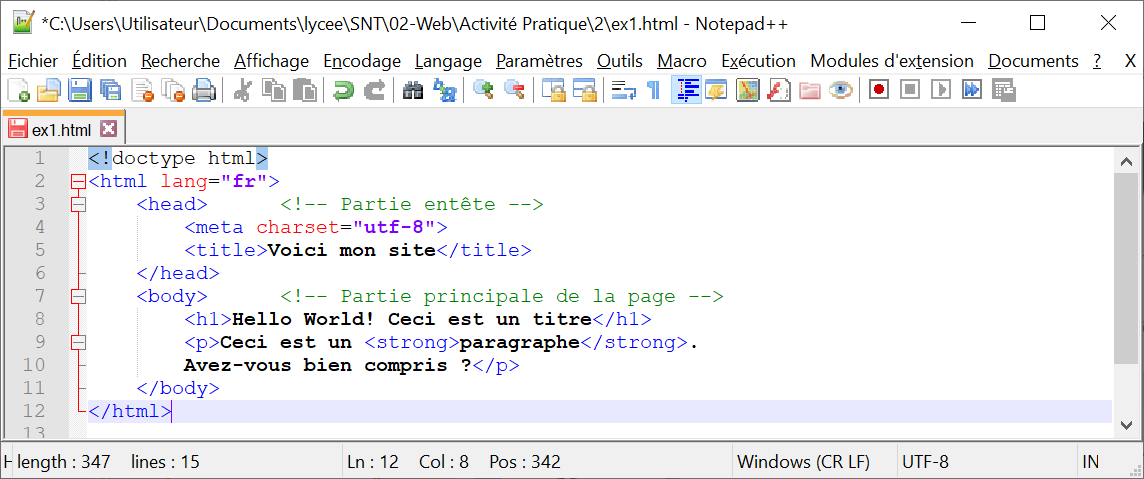1144x479 pixels.
Task: Click the Save recorded macro icon
Action: [x=1004, y=90]
